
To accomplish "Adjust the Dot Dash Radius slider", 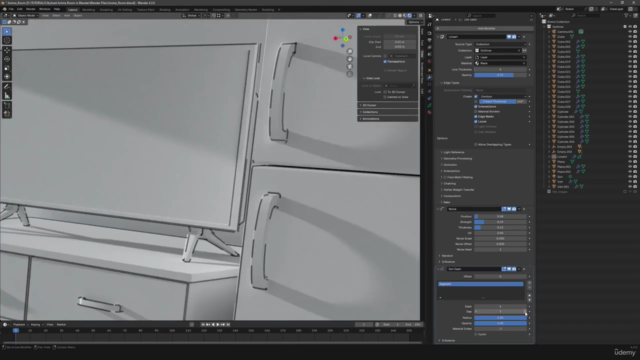I will coord(500,318).
